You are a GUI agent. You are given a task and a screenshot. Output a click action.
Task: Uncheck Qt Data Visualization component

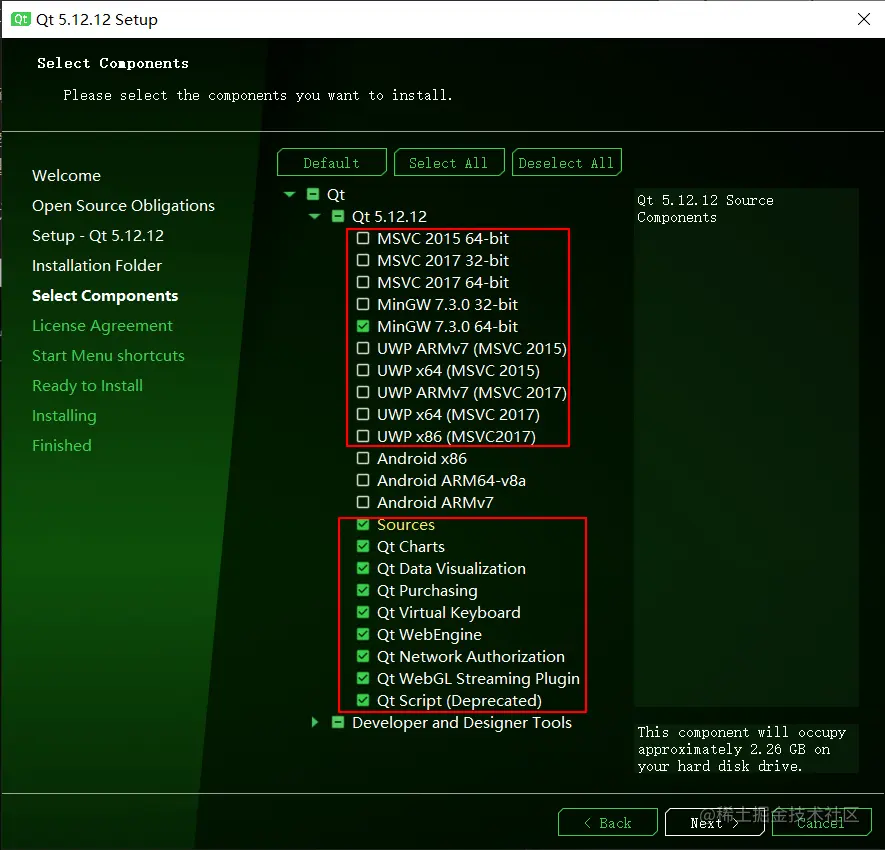tap(363, 568)
